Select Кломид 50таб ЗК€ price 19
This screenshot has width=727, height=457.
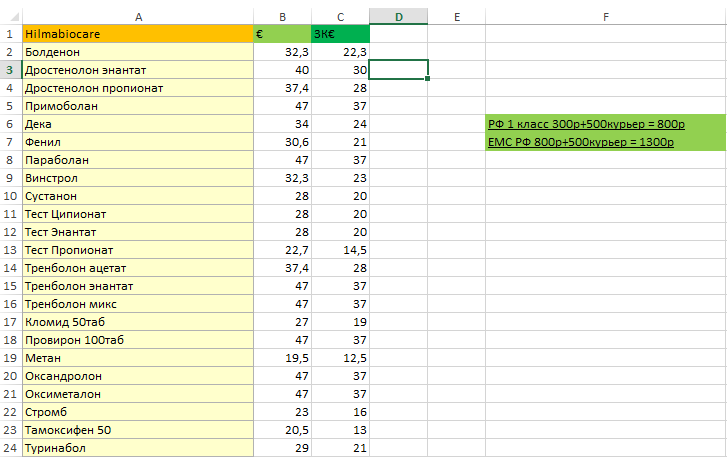(340, 322)
